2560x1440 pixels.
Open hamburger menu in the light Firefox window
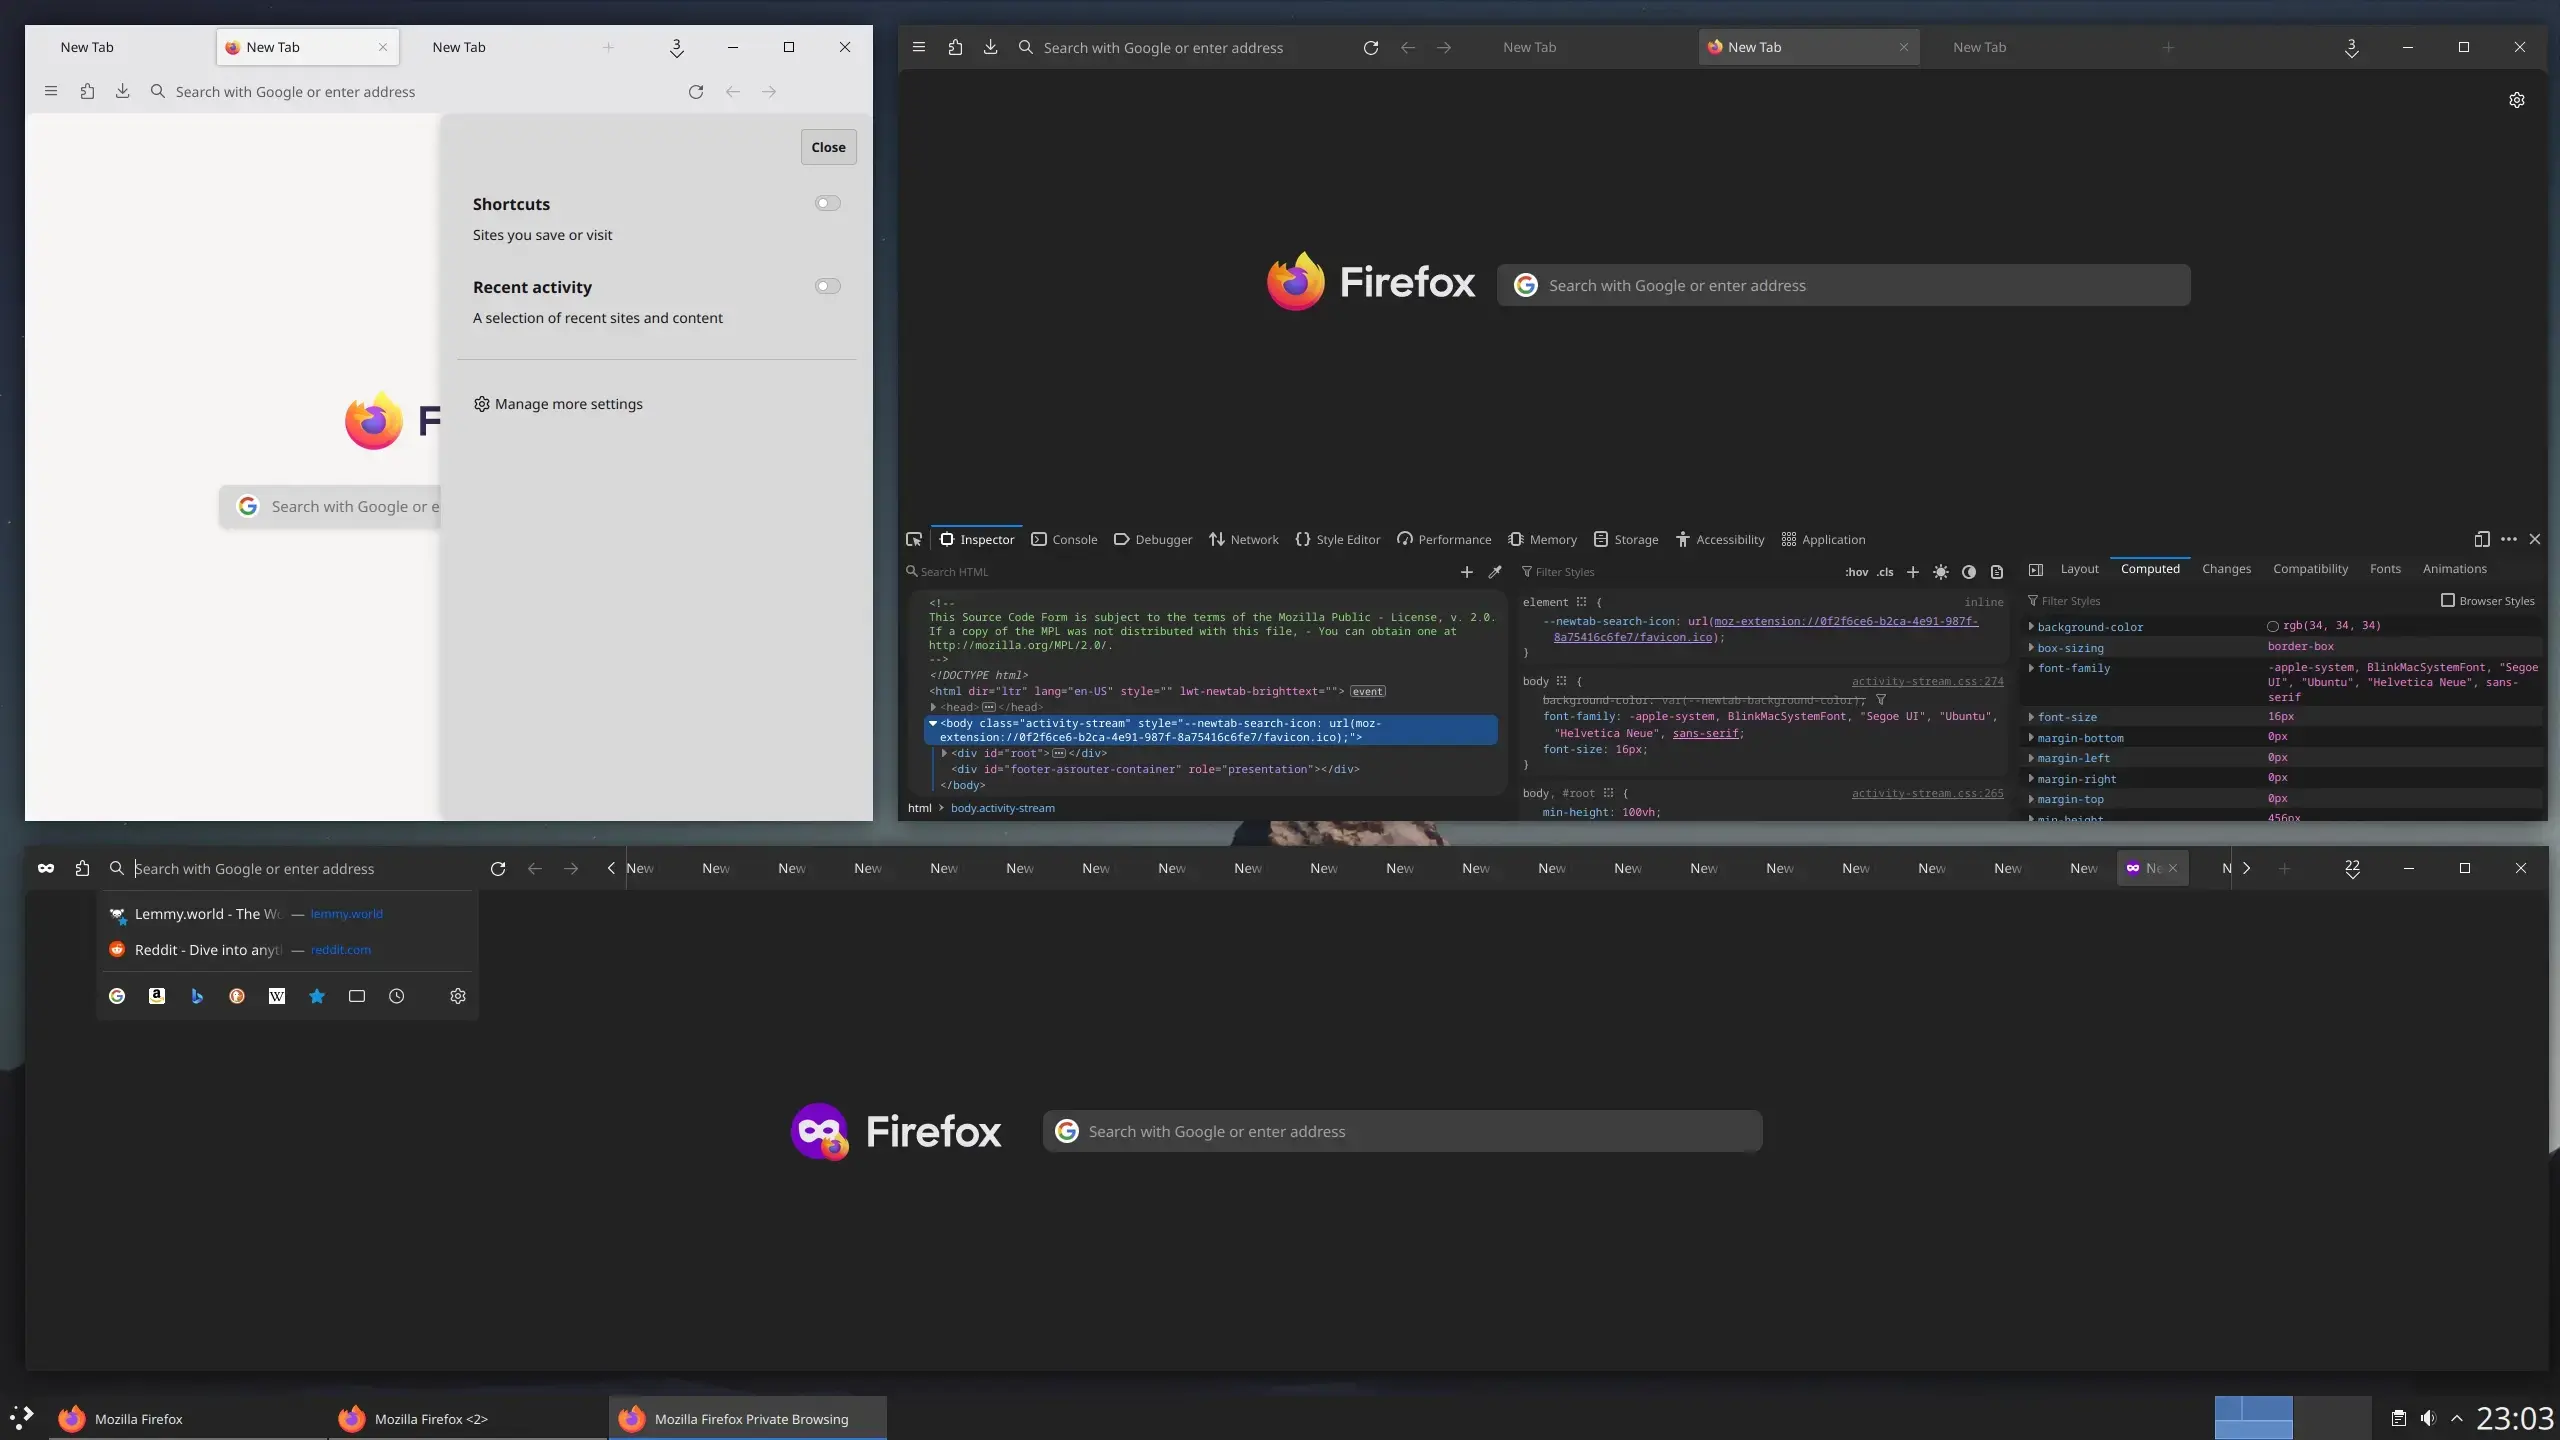point(51,91)
